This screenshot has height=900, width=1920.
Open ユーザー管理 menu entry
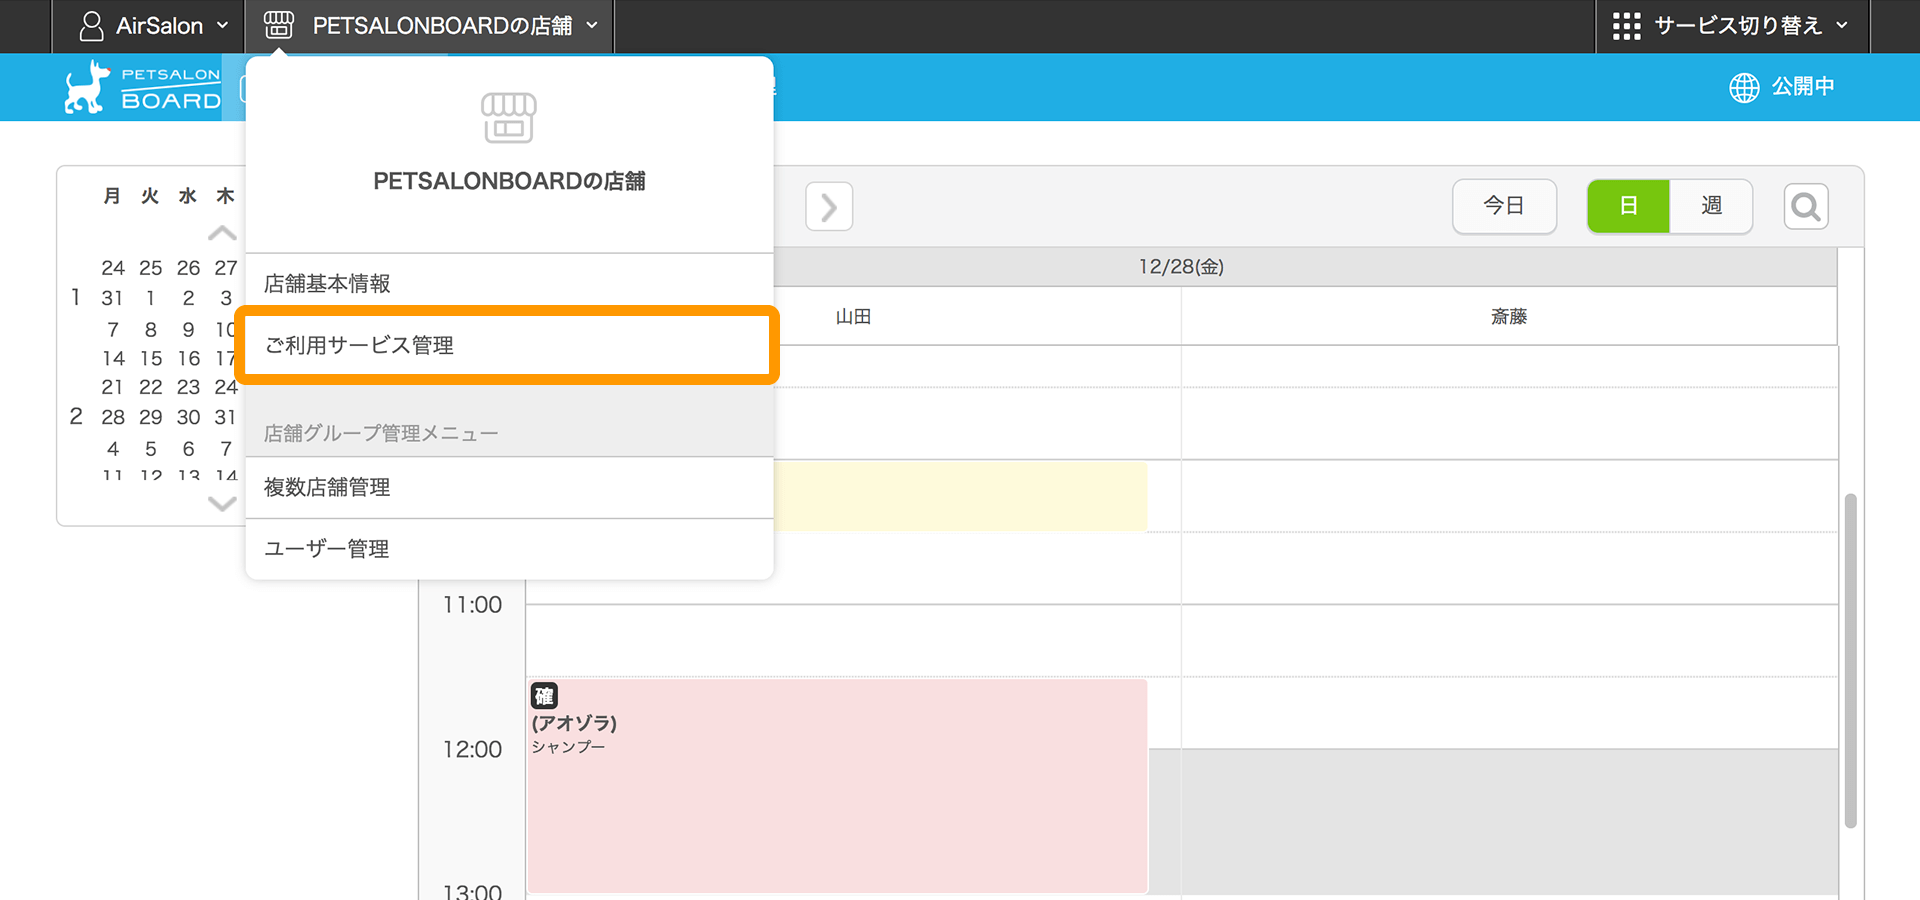[x=509, y=549]
